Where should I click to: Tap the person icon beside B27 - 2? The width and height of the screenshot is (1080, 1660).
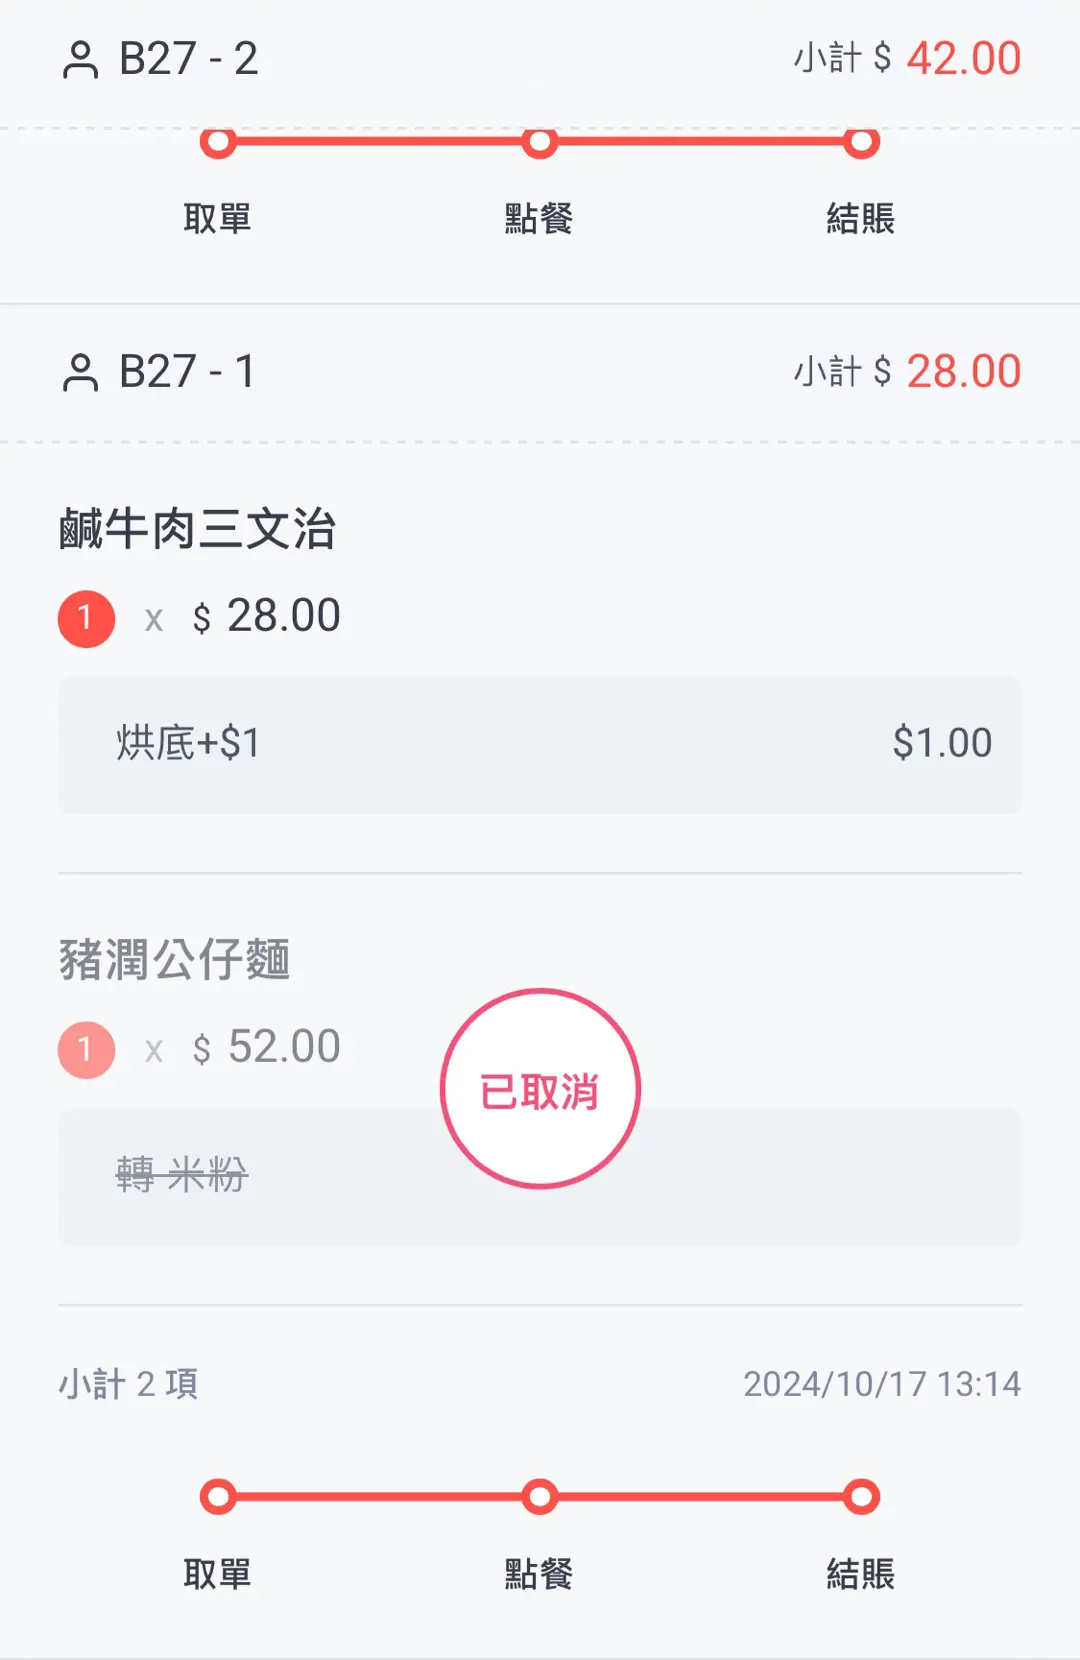coord(80,60)
